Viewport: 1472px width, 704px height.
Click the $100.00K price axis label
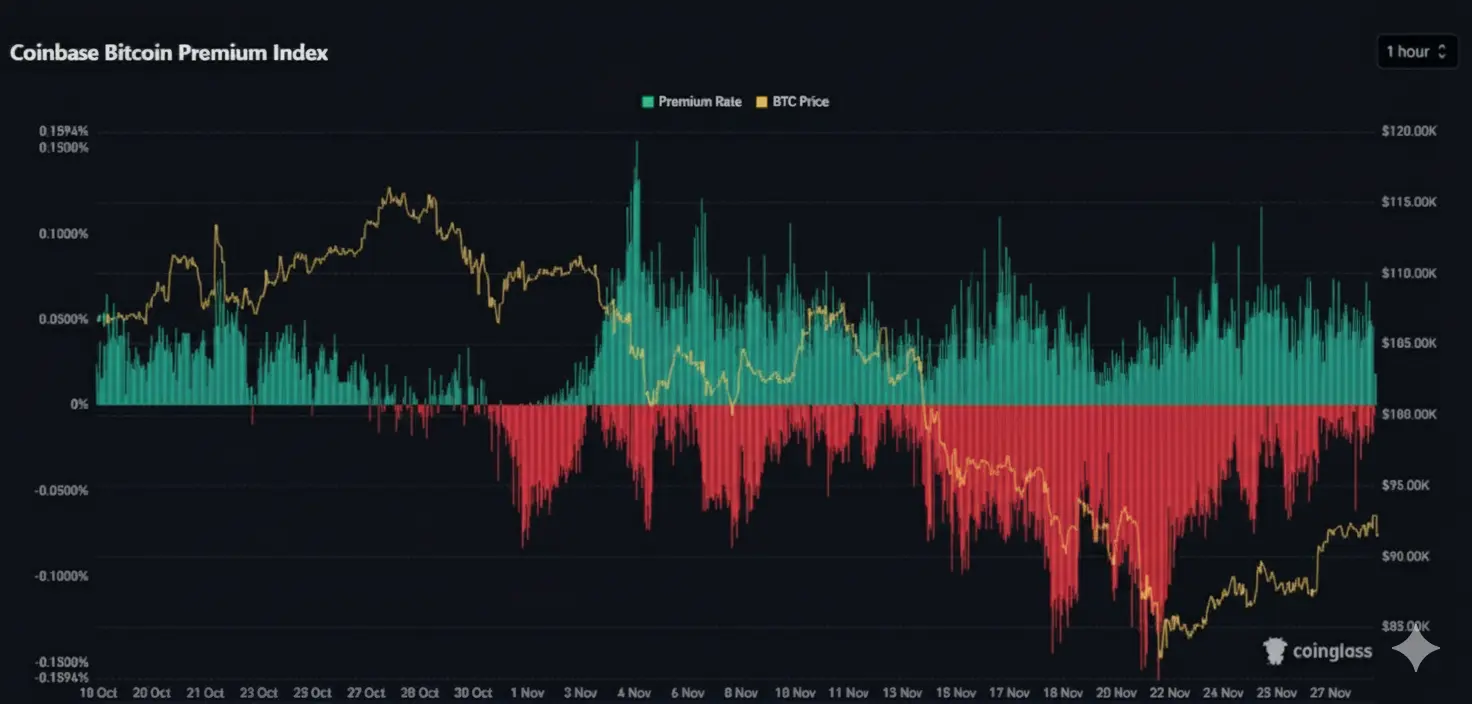click(1409, 415)
